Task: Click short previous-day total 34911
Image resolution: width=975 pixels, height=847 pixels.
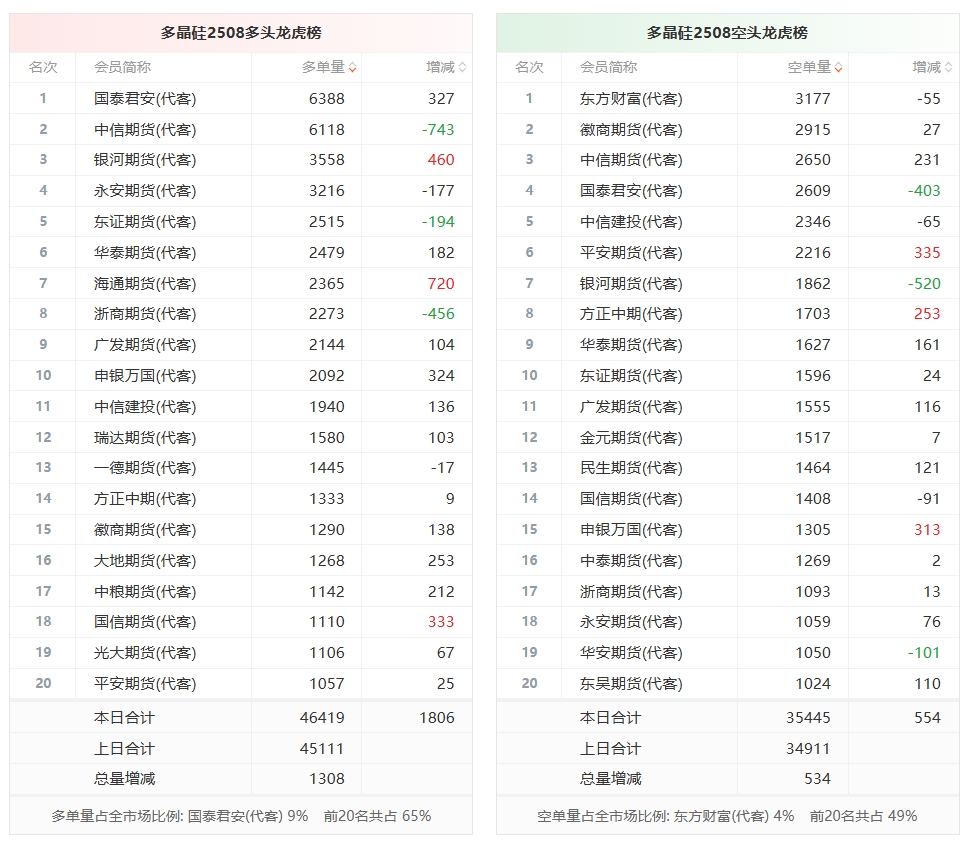Action: tap(808, 749)
